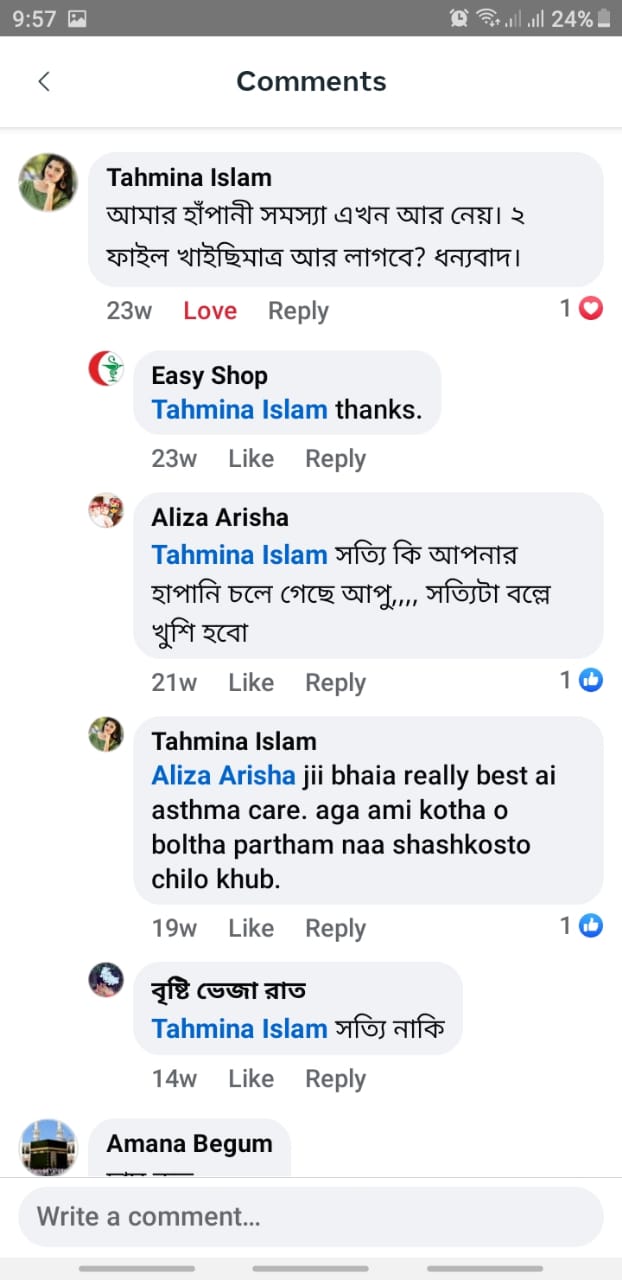Tap the back arrow in Comments header
The height and width of the screenshot is (1280, 622).
pyautogui.click(x=44, y=82)
